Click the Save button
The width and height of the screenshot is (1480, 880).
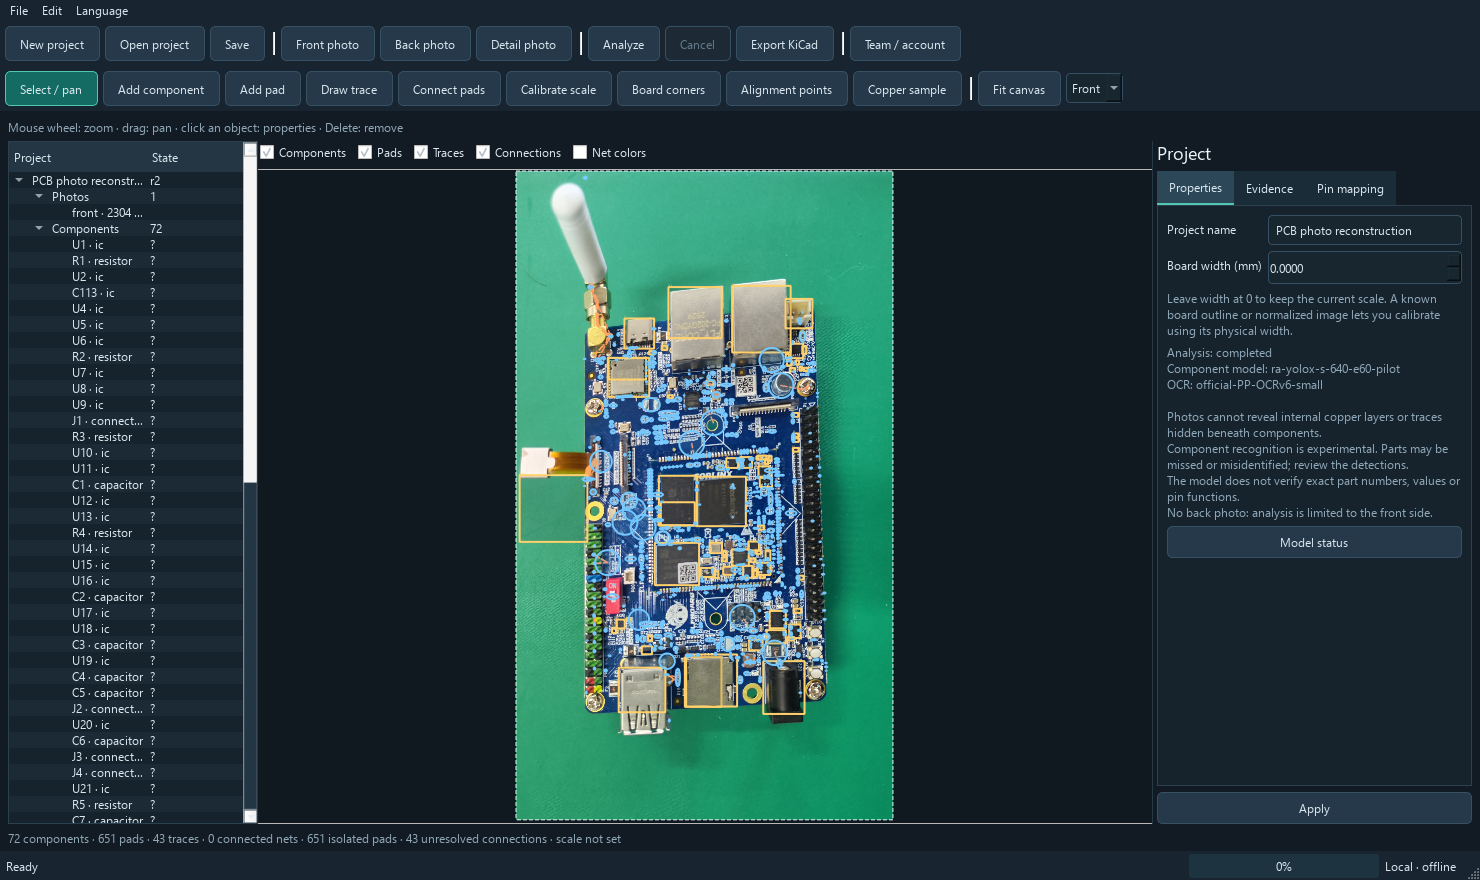(237, 45)
